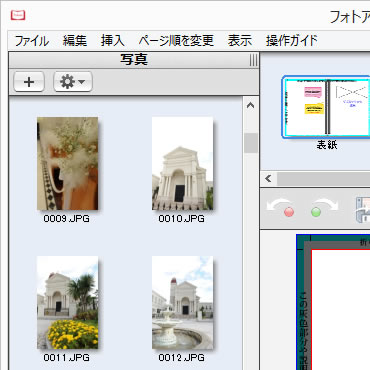Click the photo list scroll-up arrow
370x370 pixels.
pyautogui.click(x=250, y=106)
